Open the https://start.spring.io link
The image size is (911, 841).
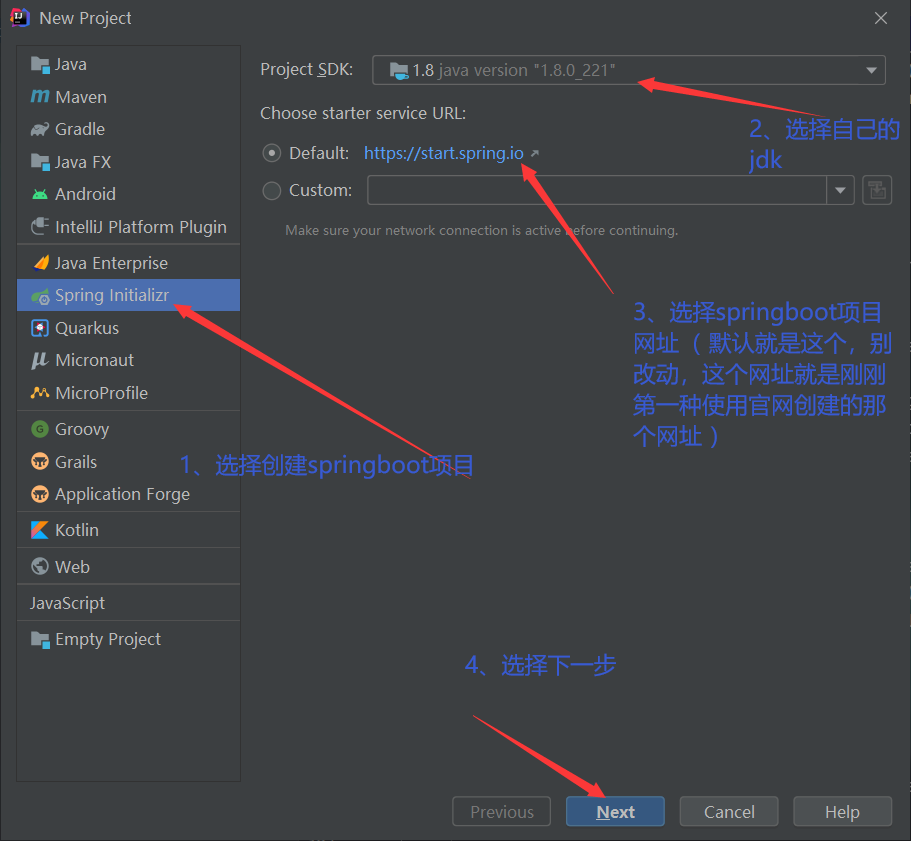coord(443,153)
